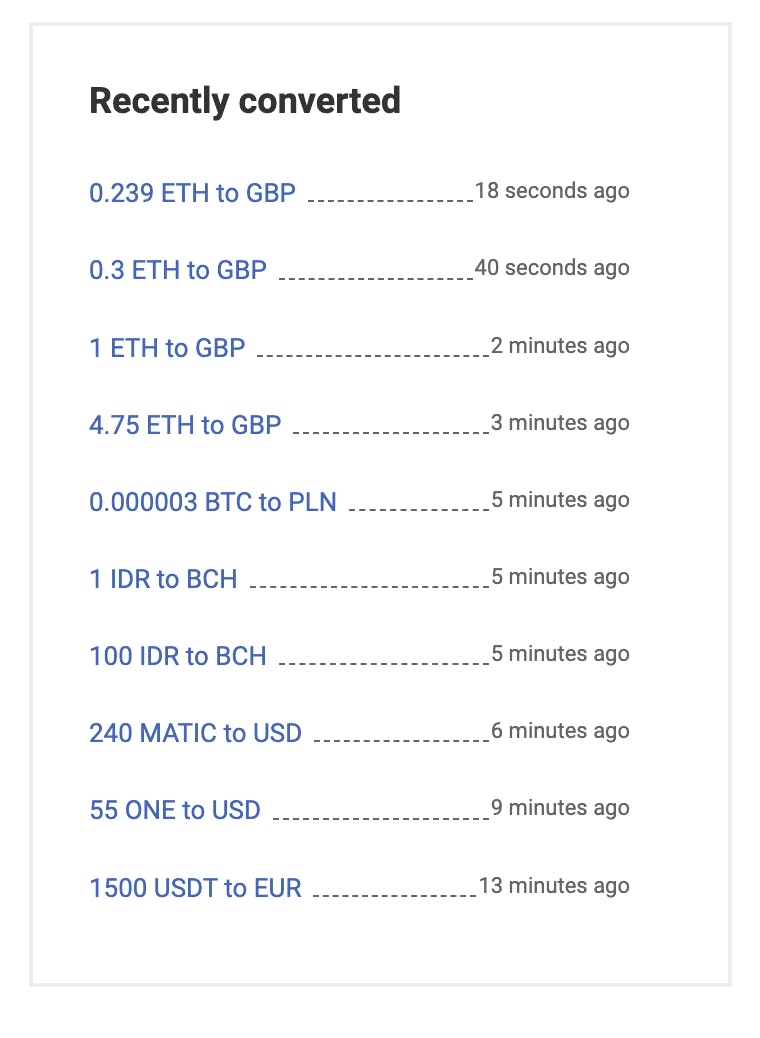This screenshot has width=760, height=1038.
Task: Open the 1 IDR to BCH link
Action: coord(163,579)
